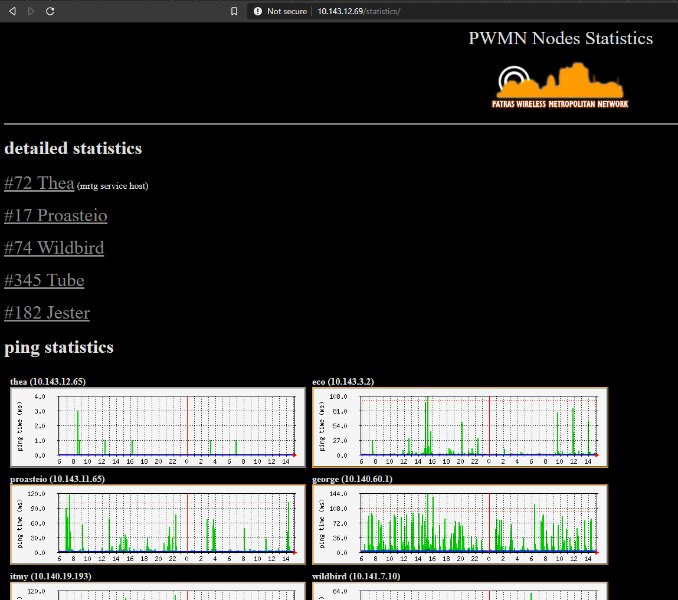
Task: Open the #74 Wildbird link
Action: click(x=54, y=248)
